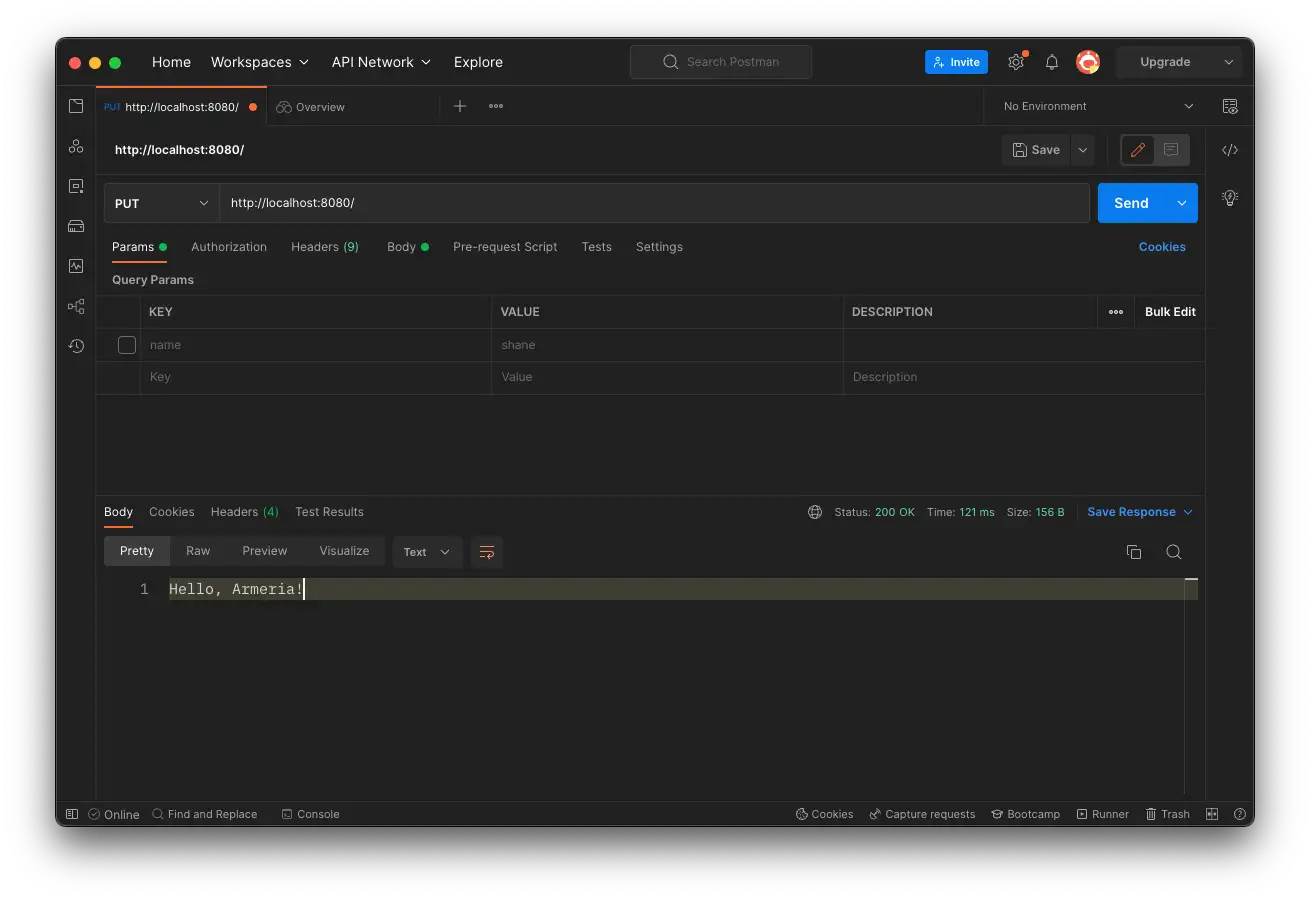Screen dimensions: 1310x900
Task: View the response Cookies tab
Action: (x=172, y=512)
